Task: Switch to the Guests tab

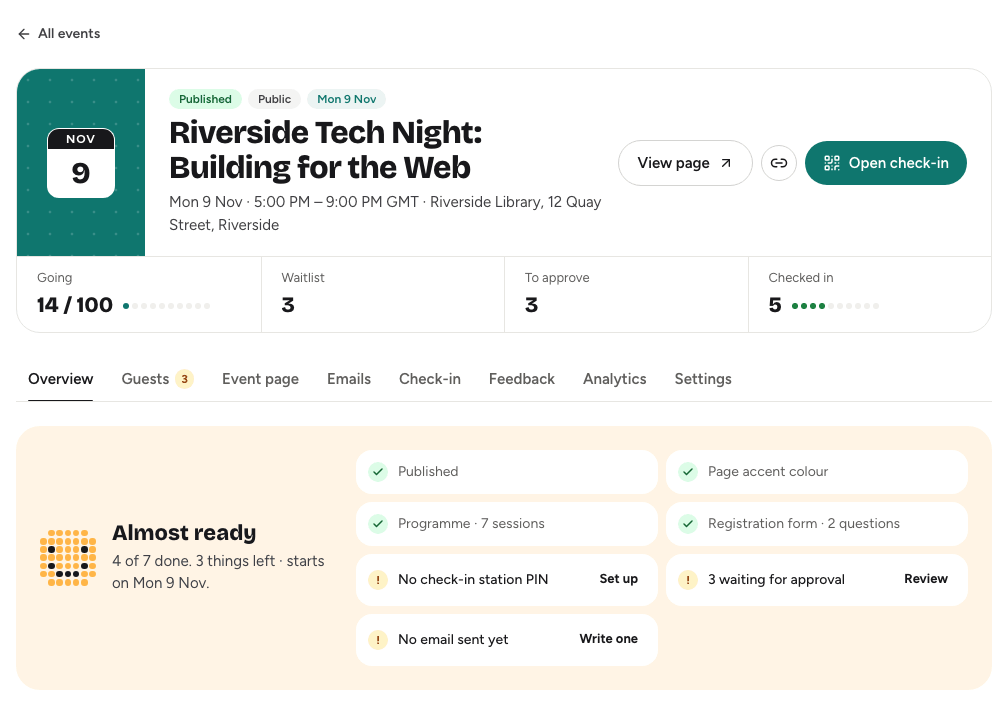Action: pos(157,379)
